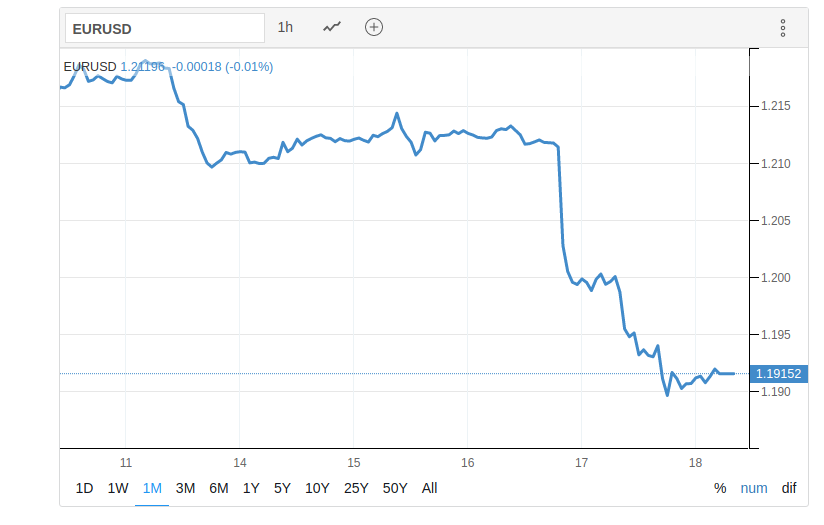The width and height of the screenshot is (824, 525).
Task: Choose the 10Y time range
Action: click(x=317, y=488)
